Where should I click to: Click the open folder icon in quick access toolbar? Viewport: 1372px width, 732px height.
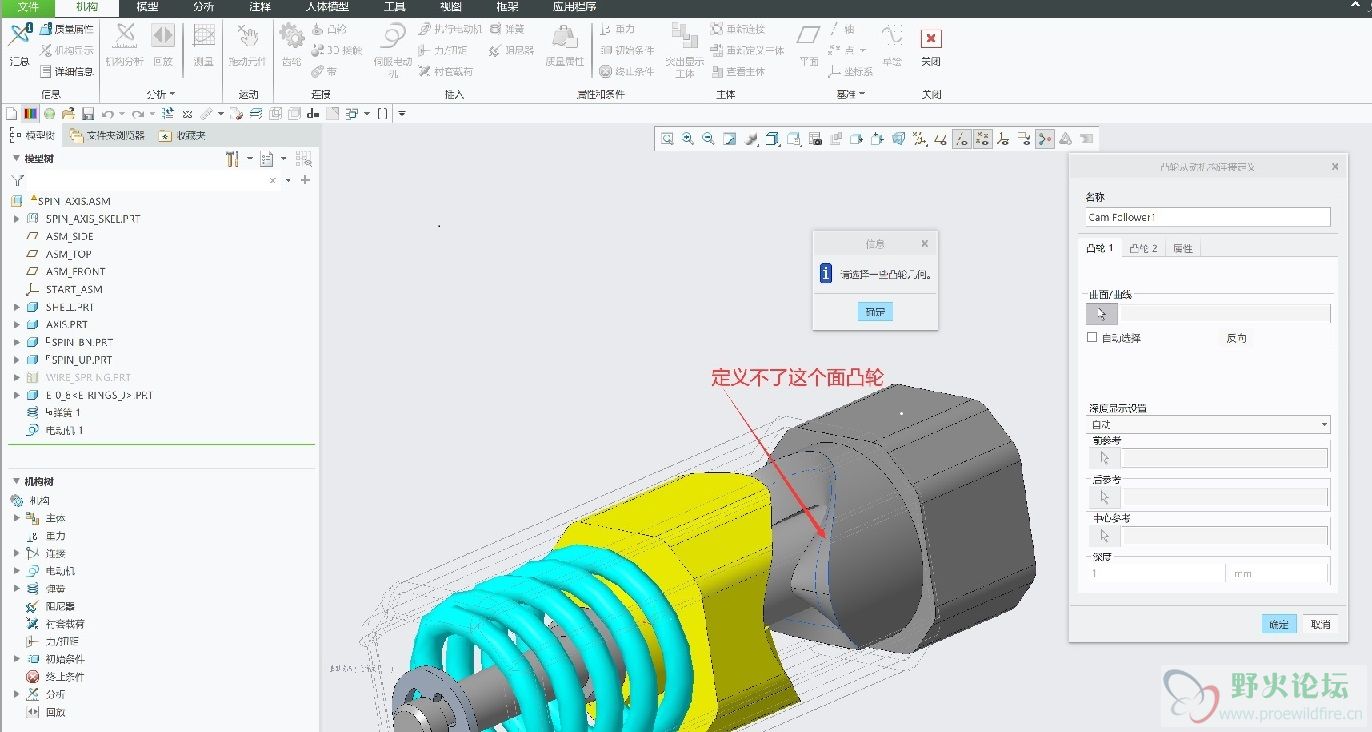[68, 113]
